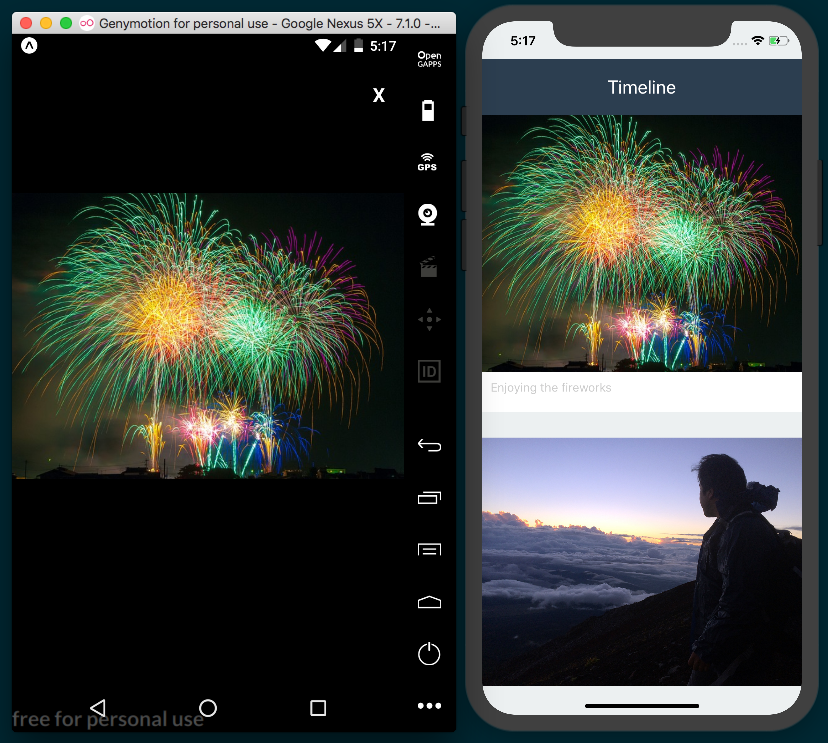Screen dimensions: 828x743
Task: Click the Open GAPPS icon in Genymotion sidebar
Action: [x=428, y=59]
